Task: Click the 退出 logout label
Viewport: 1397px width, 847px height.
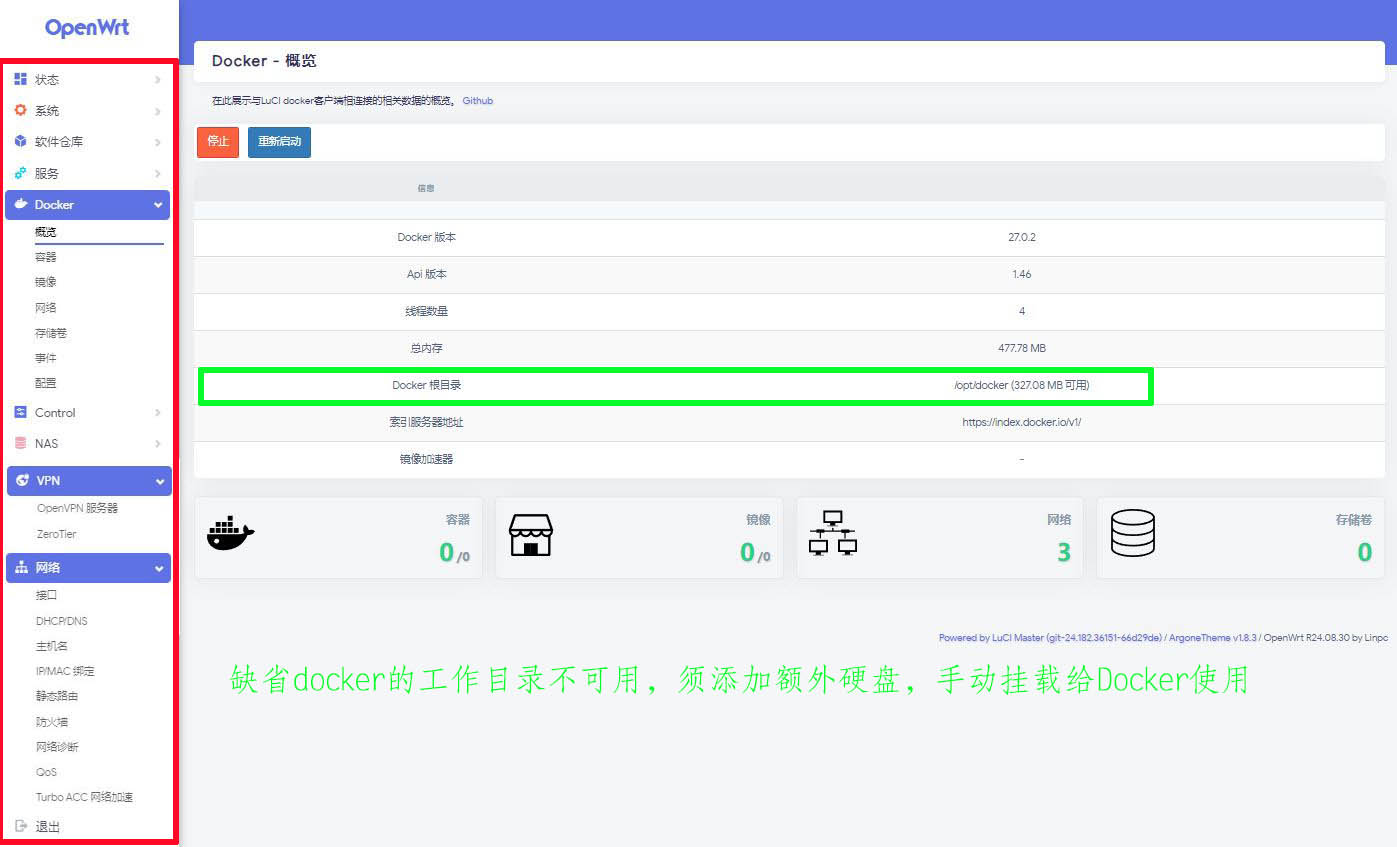Action: point(48,827)
